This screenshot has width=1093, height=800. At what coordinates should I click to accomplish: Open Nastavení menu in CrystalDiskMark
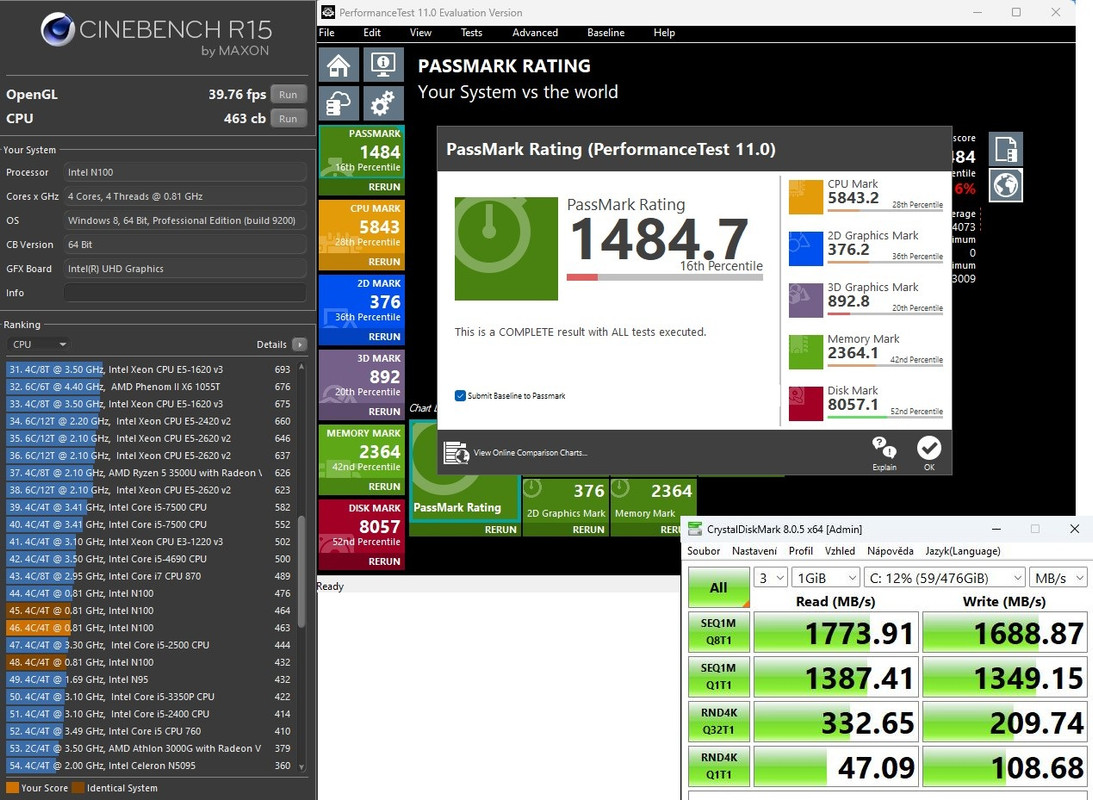click(x=754, y=551)
